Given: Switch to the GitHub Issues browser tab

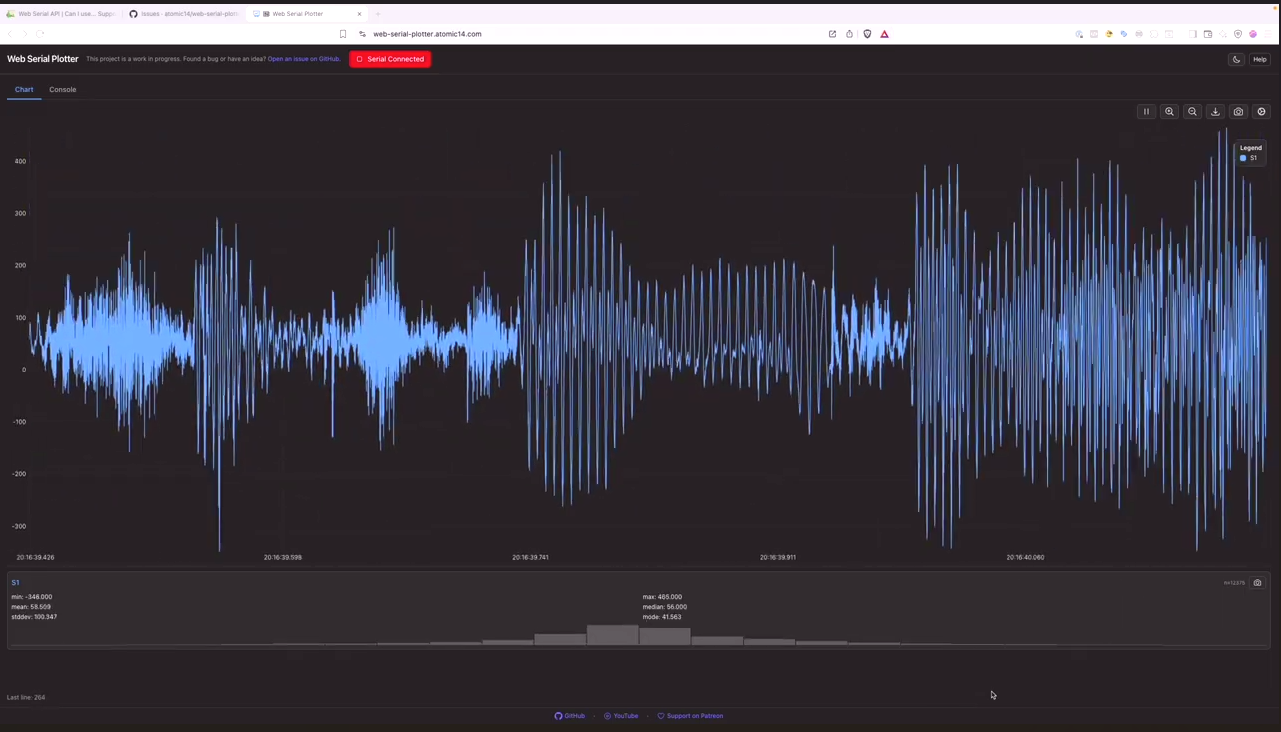Looking at the screenshot, I should click(x=184, y=14).
